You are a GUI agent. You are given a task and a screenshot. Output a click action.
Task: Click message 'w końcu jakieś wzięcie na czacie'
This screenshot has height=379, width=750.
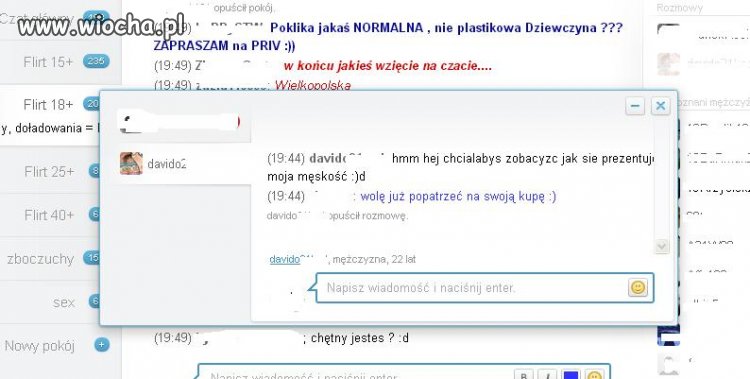387,66
